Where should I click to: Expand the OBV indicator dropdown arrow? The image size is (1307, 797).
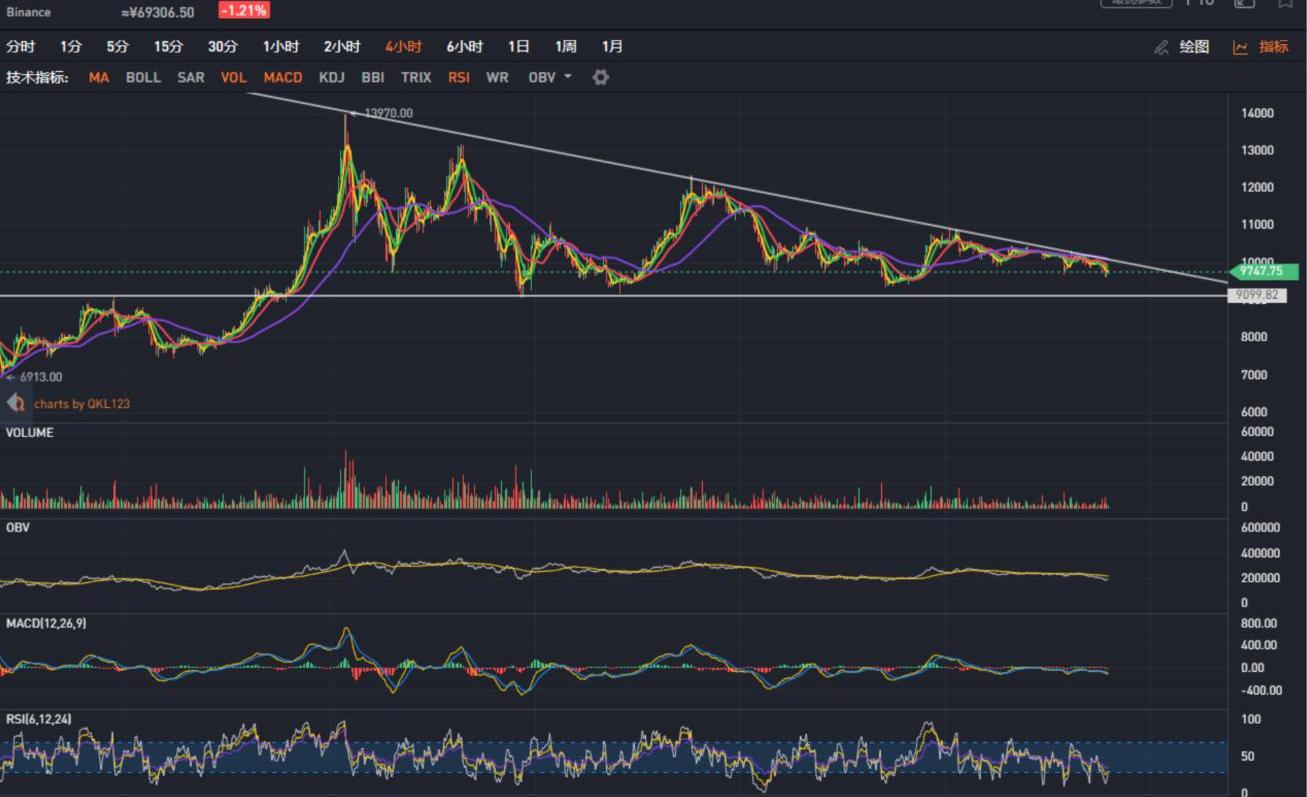(568, 77)
